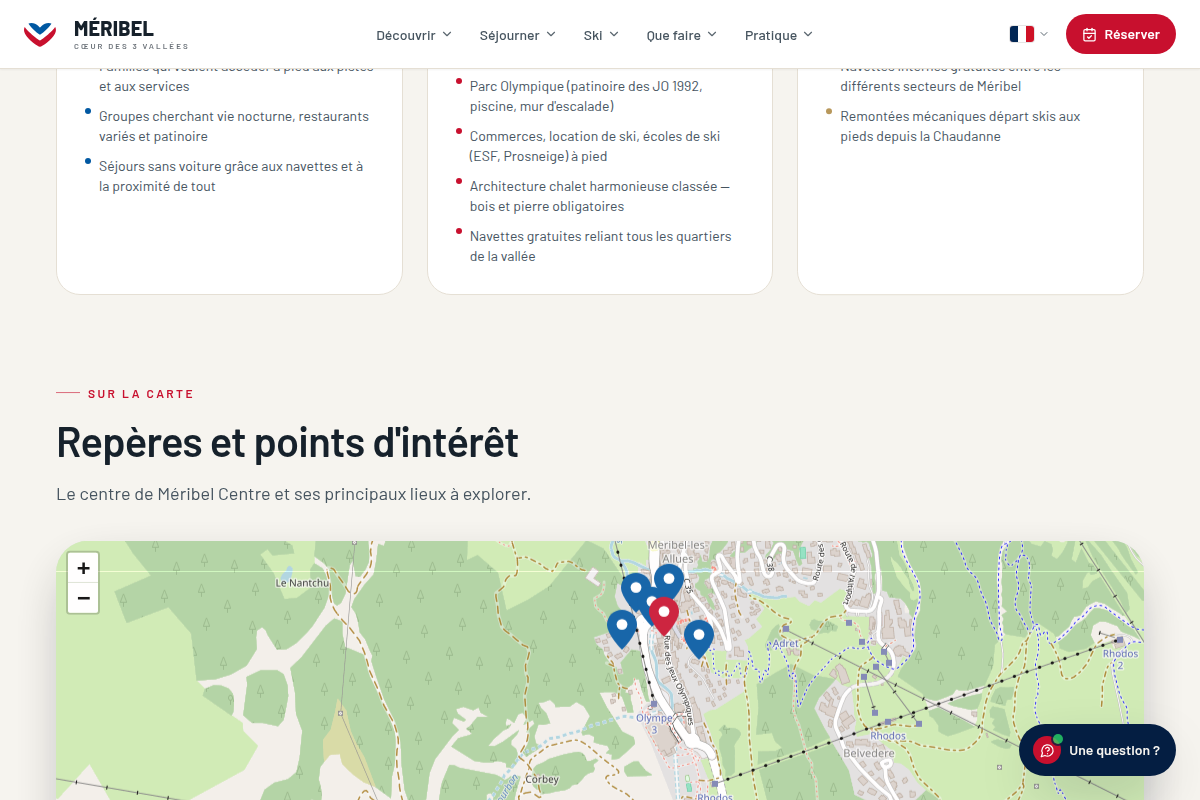Click the Rhodos 2 lift label on map
This screenshot has width=1200, height=800.
coord(1120,659)
